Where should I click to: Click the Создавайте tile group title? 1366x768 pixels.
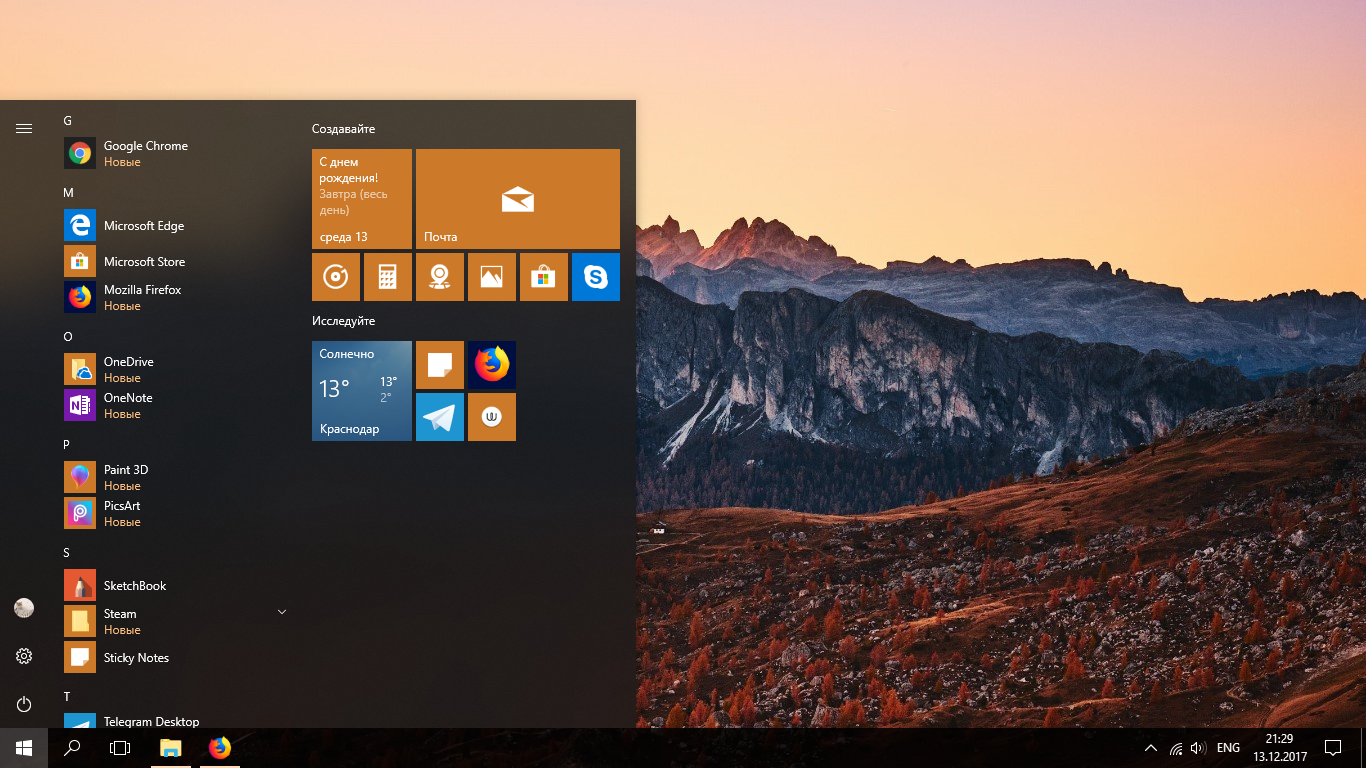[x=343, y=130]
